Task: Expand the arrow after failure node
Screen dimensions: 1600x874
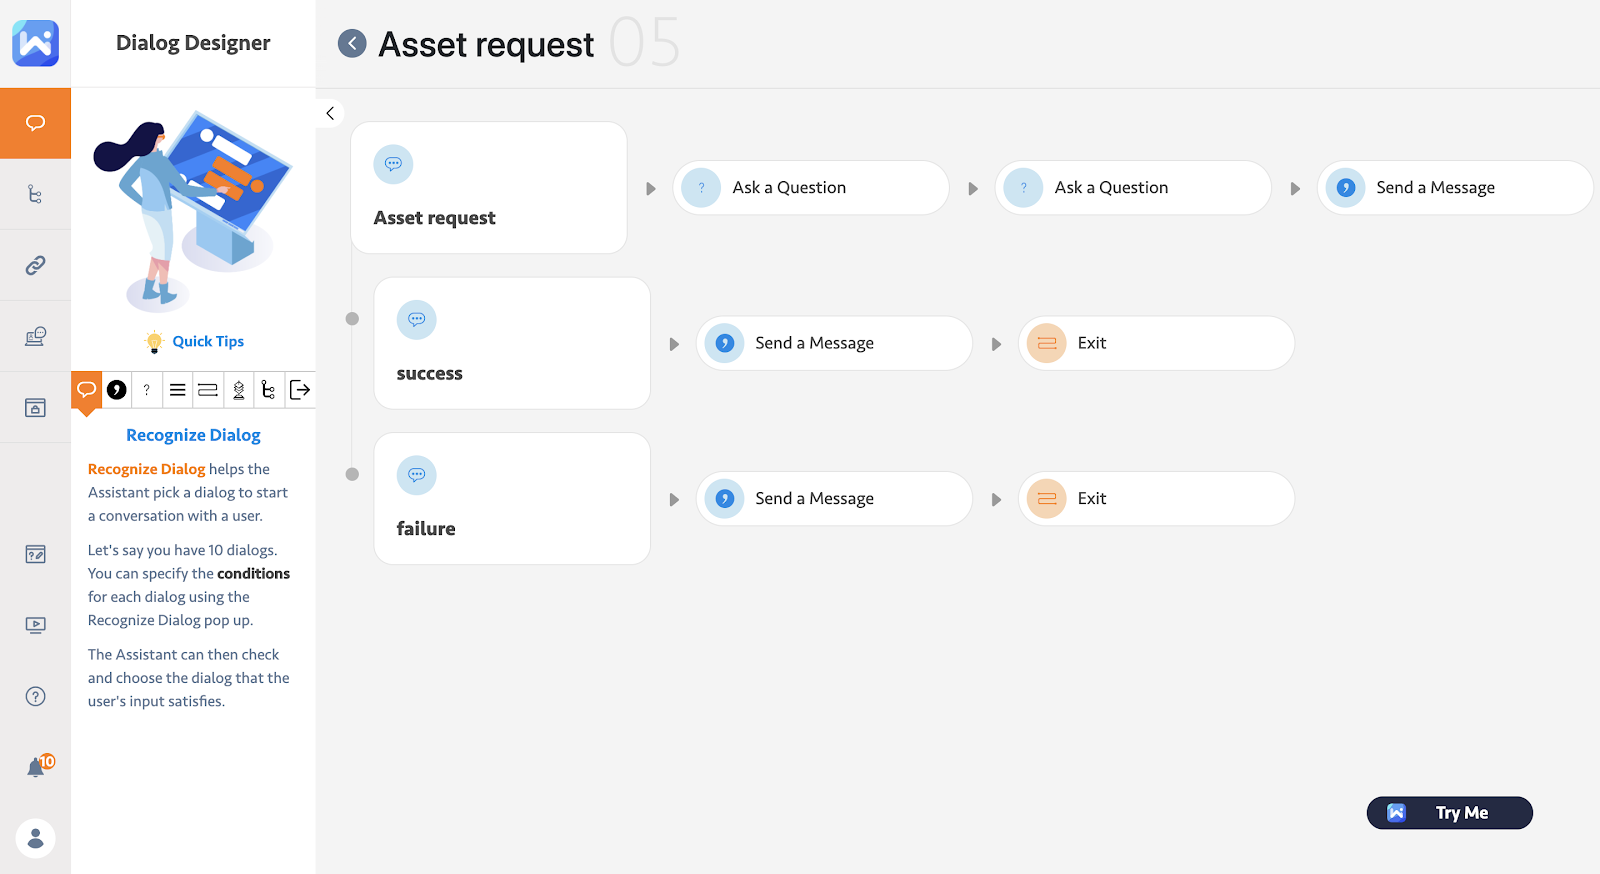Action: pos(674,499)
